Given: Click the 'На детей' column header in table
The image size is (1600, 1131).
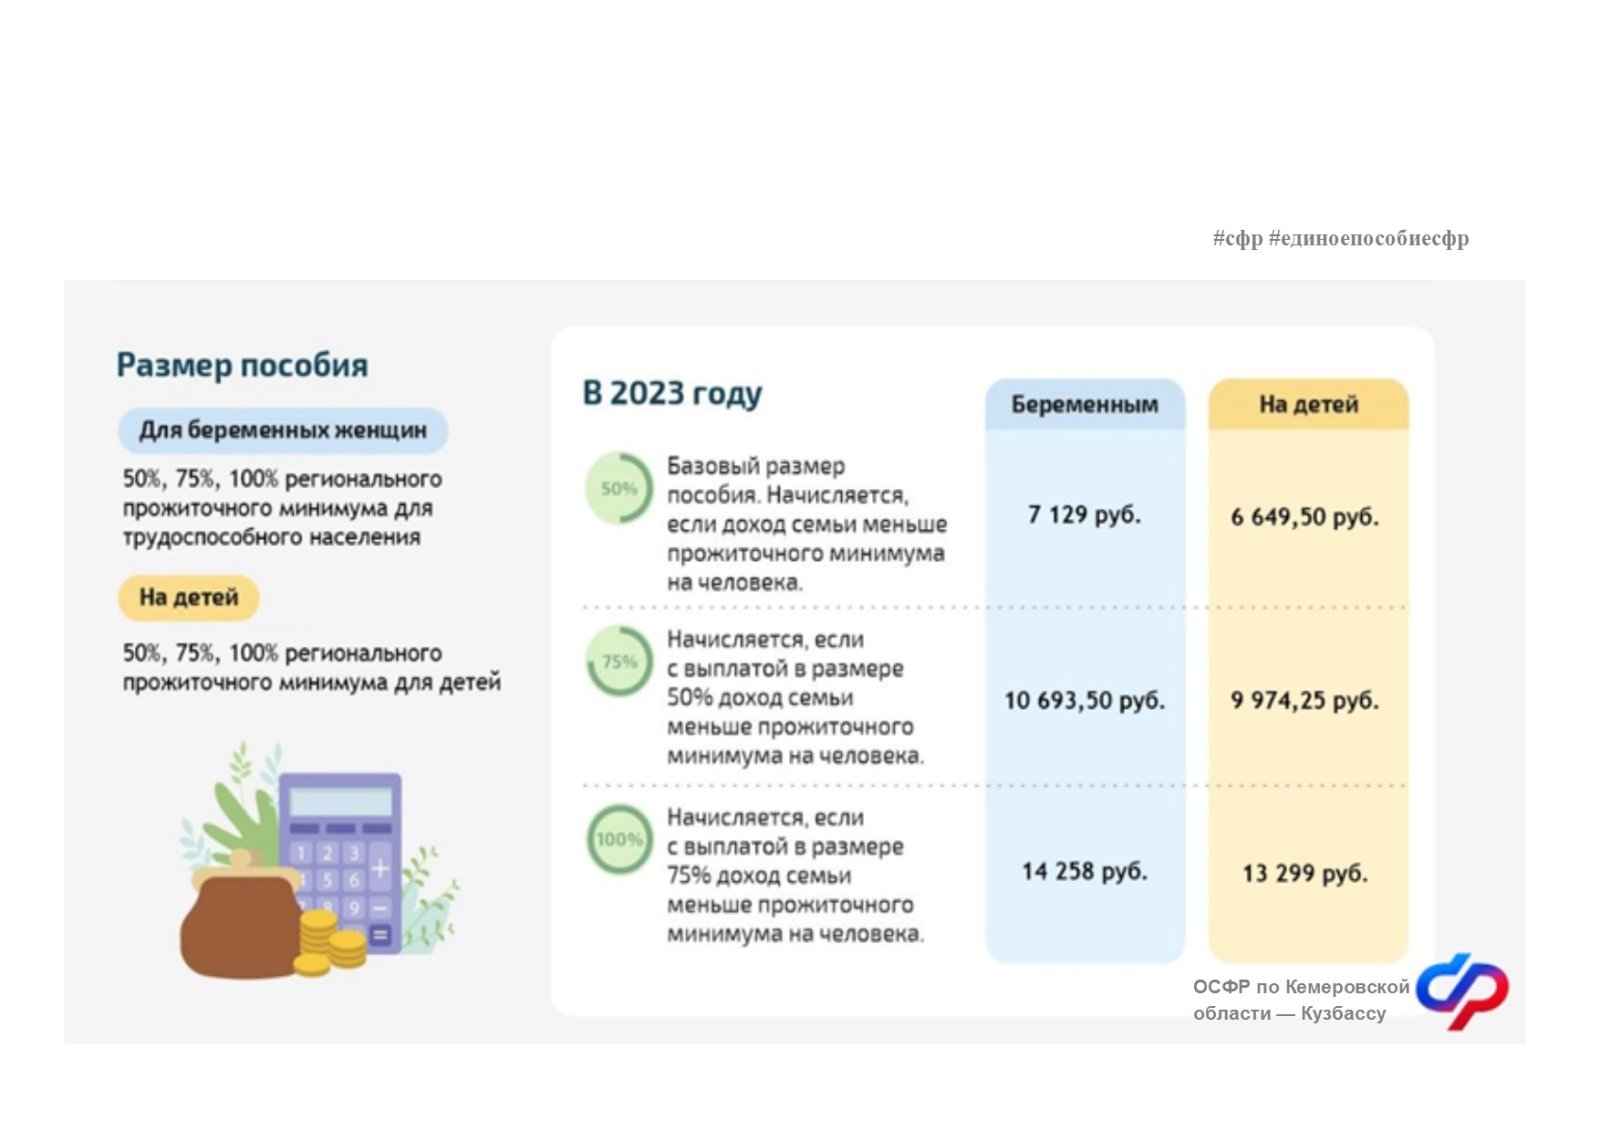Looking at the screenshot, I should [1308, 404].
